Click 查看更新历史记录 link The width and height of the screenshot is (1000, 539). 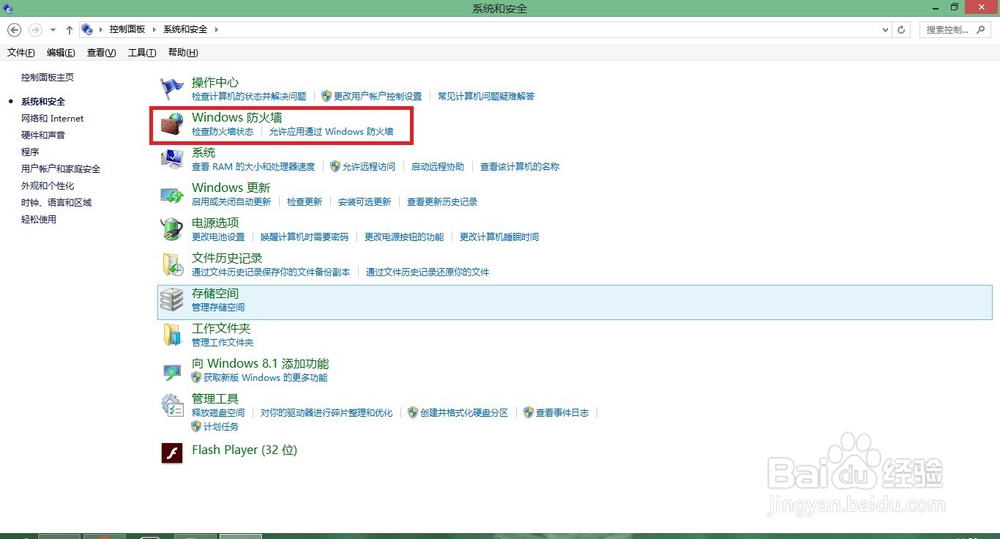click(442, 202)
